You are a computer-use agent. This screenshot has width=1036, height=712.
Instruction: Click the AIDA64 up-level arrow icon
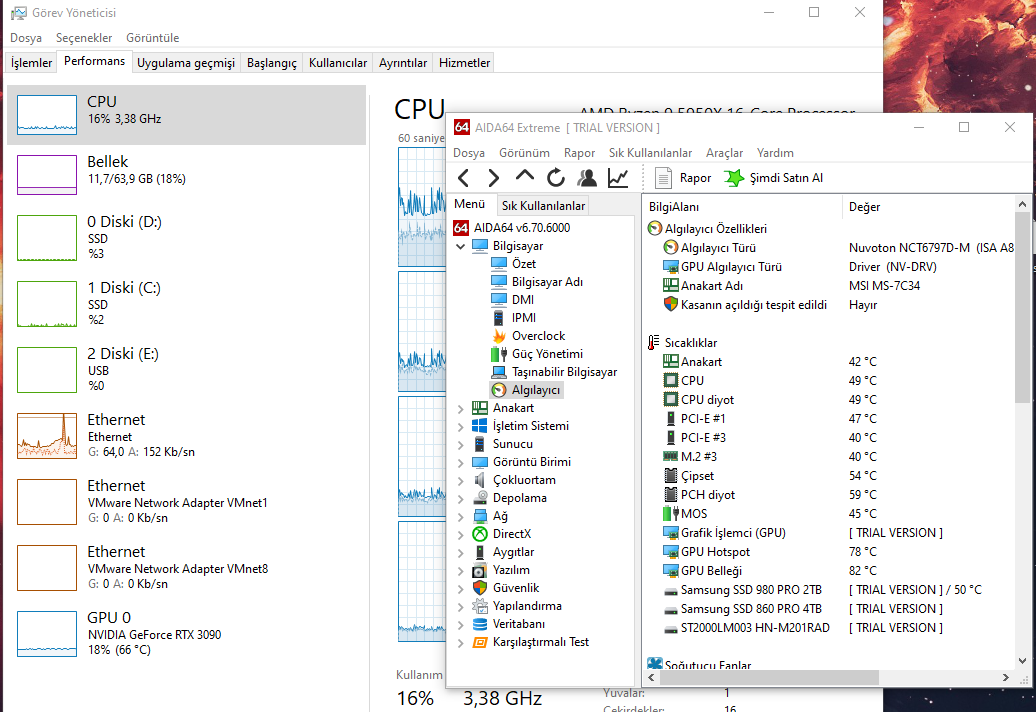pos(525,176)
